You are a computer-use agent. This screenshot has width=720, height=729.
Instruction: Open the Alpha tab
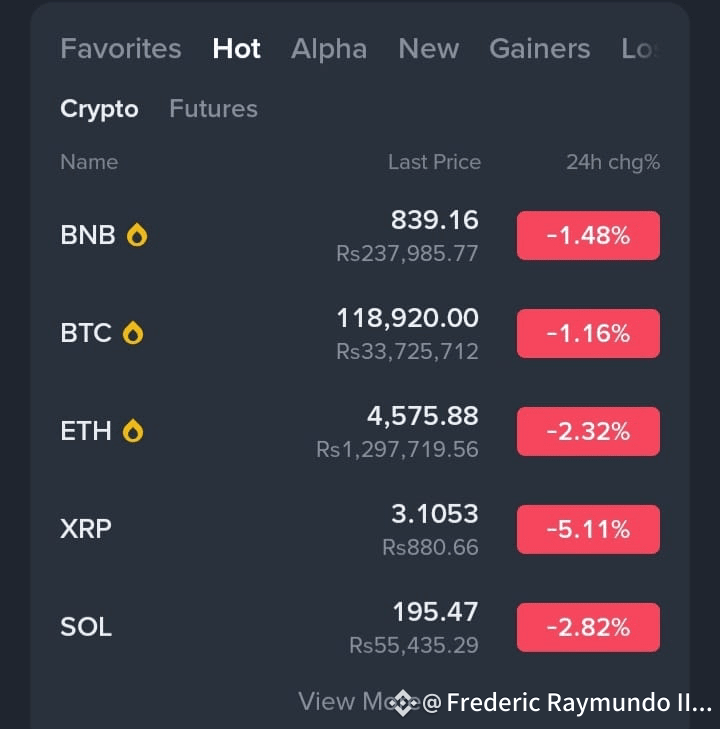tap(329, 48)
